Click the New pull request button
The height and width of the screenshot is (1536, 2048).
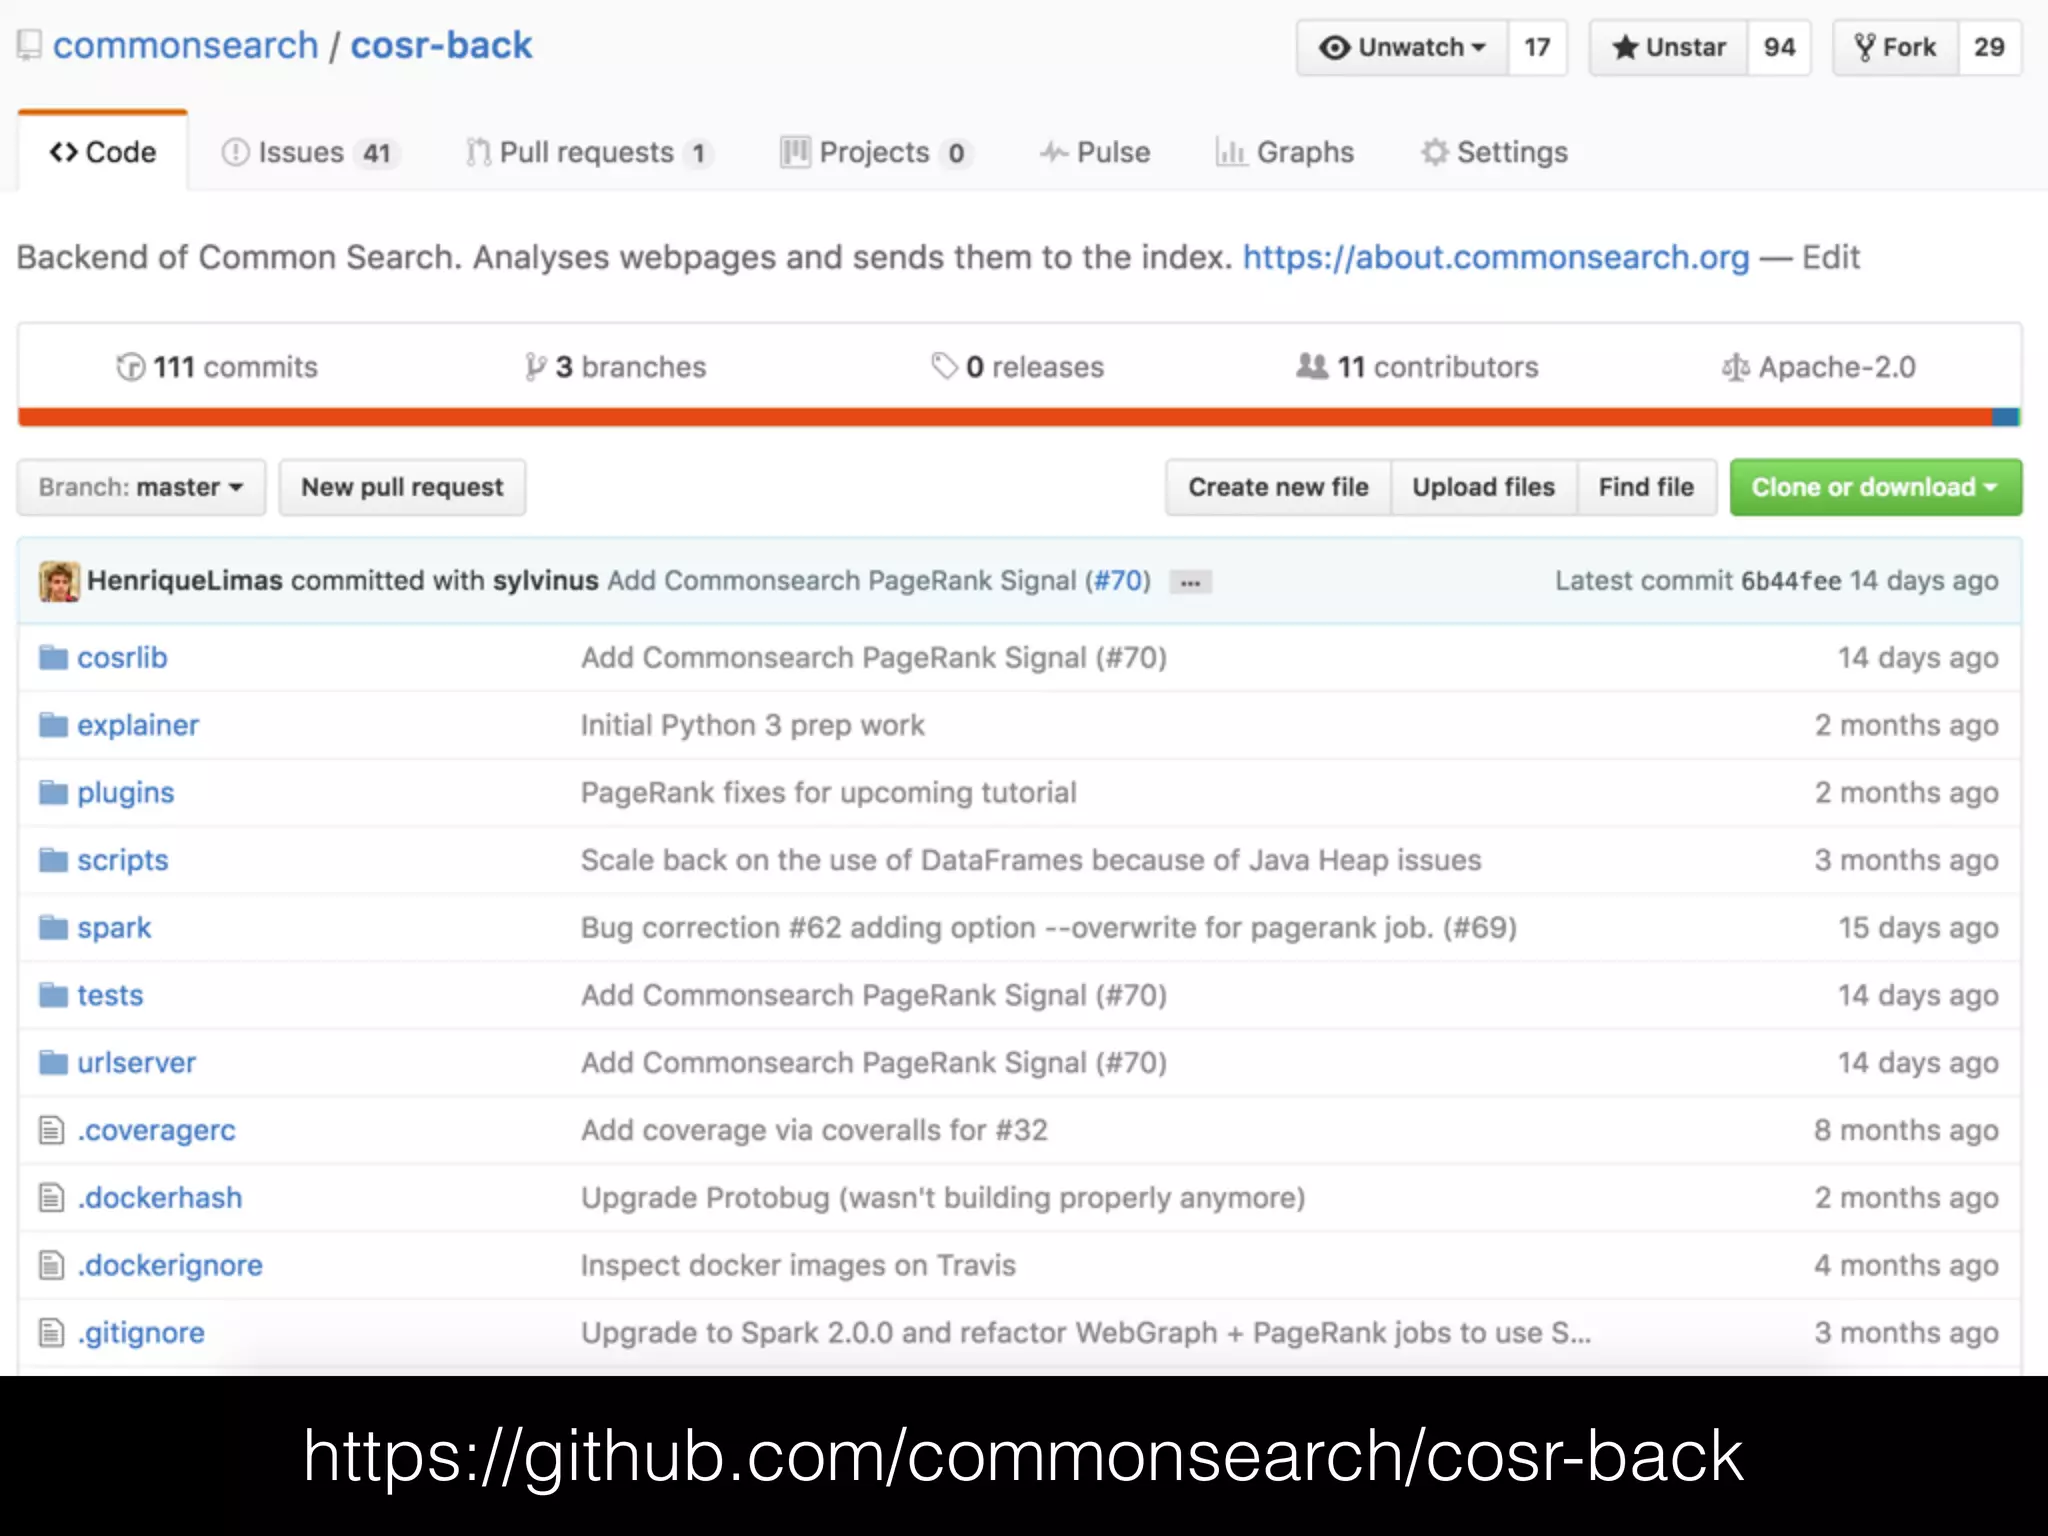click(x=402, y=487)
